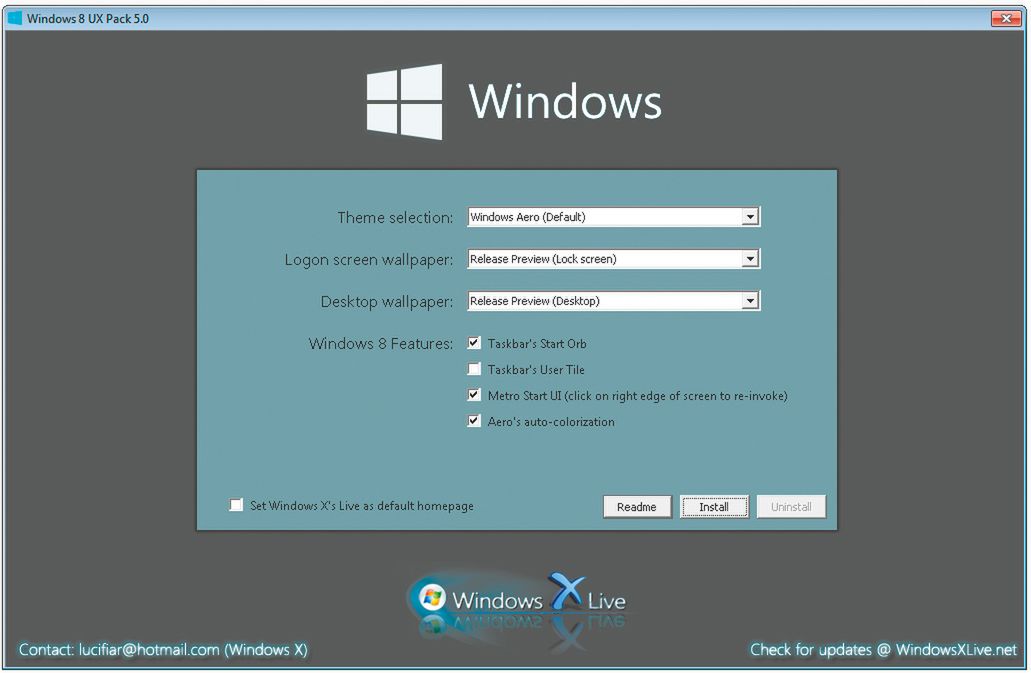Open the Desktop wallpaper dropdown

[613, 301]
